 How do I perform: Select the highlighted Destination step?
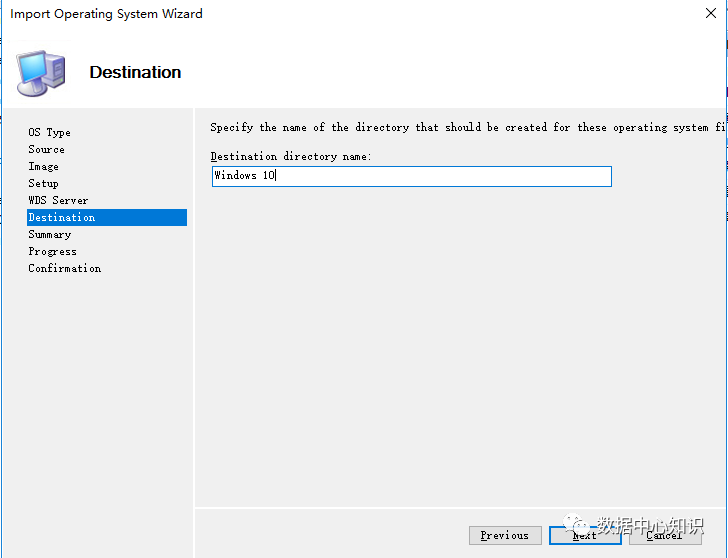click(x=62, y=217)
